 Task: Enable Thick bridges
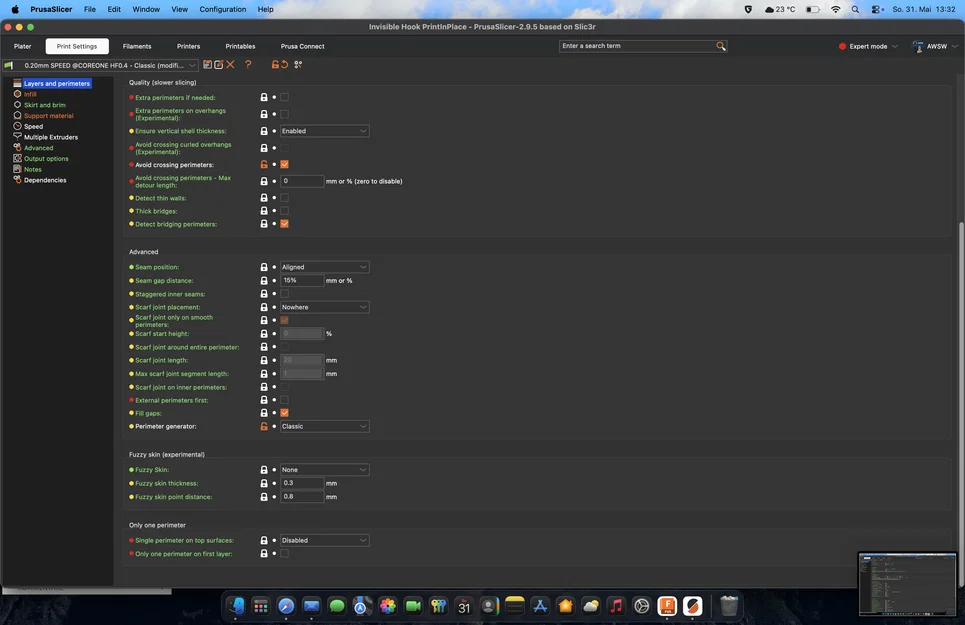(284, 211)
